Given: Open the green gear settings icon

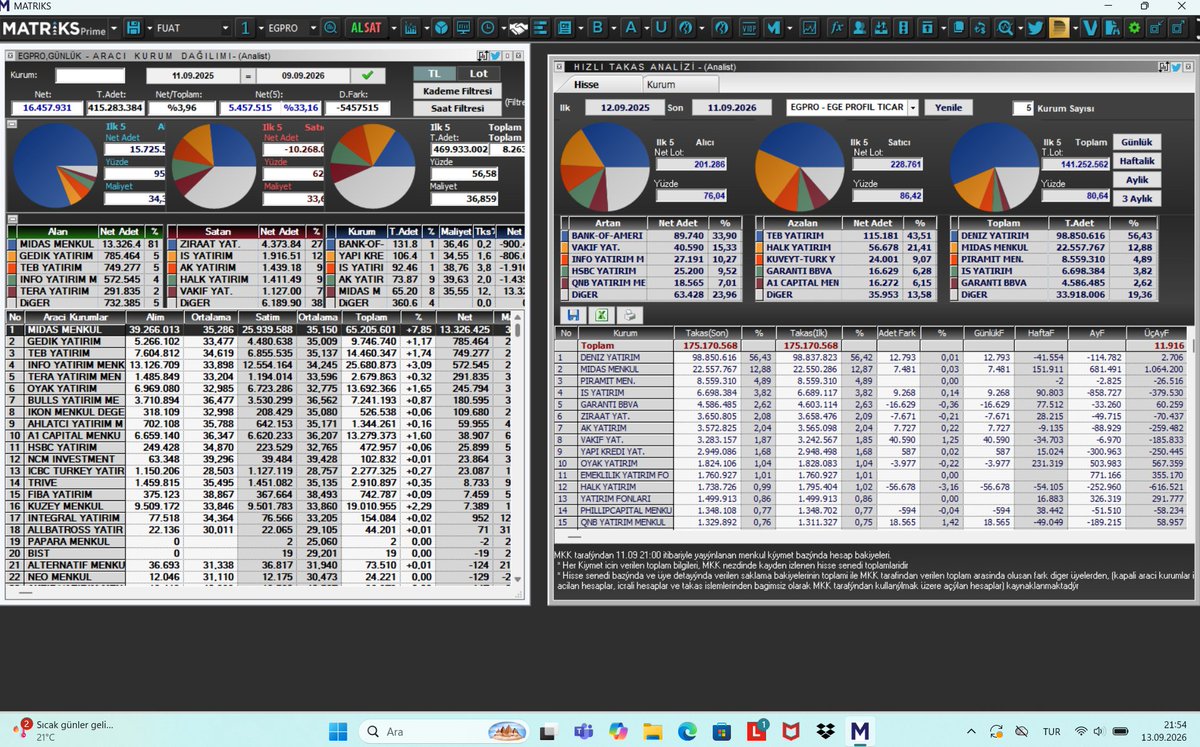Looking at the screenshot, I should [x=1134, y=28].
